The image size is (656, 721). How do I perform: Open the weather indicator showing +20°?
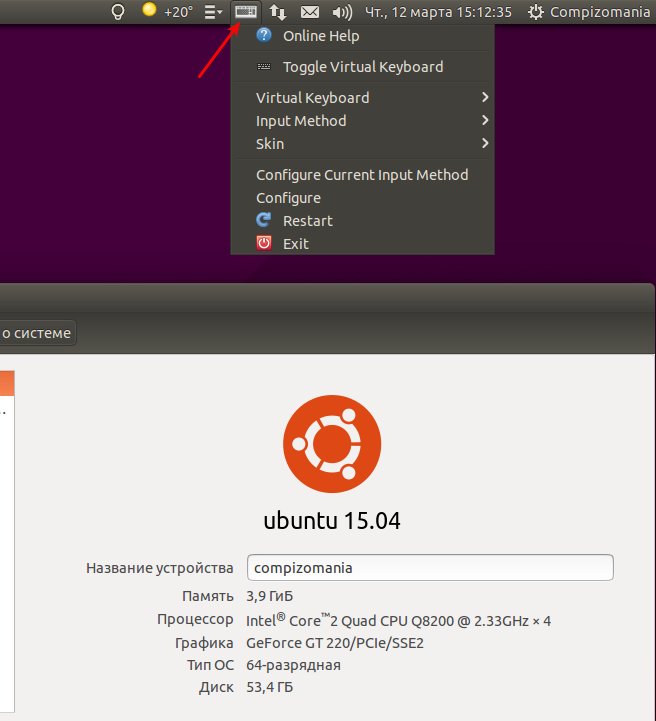(167, 11)
